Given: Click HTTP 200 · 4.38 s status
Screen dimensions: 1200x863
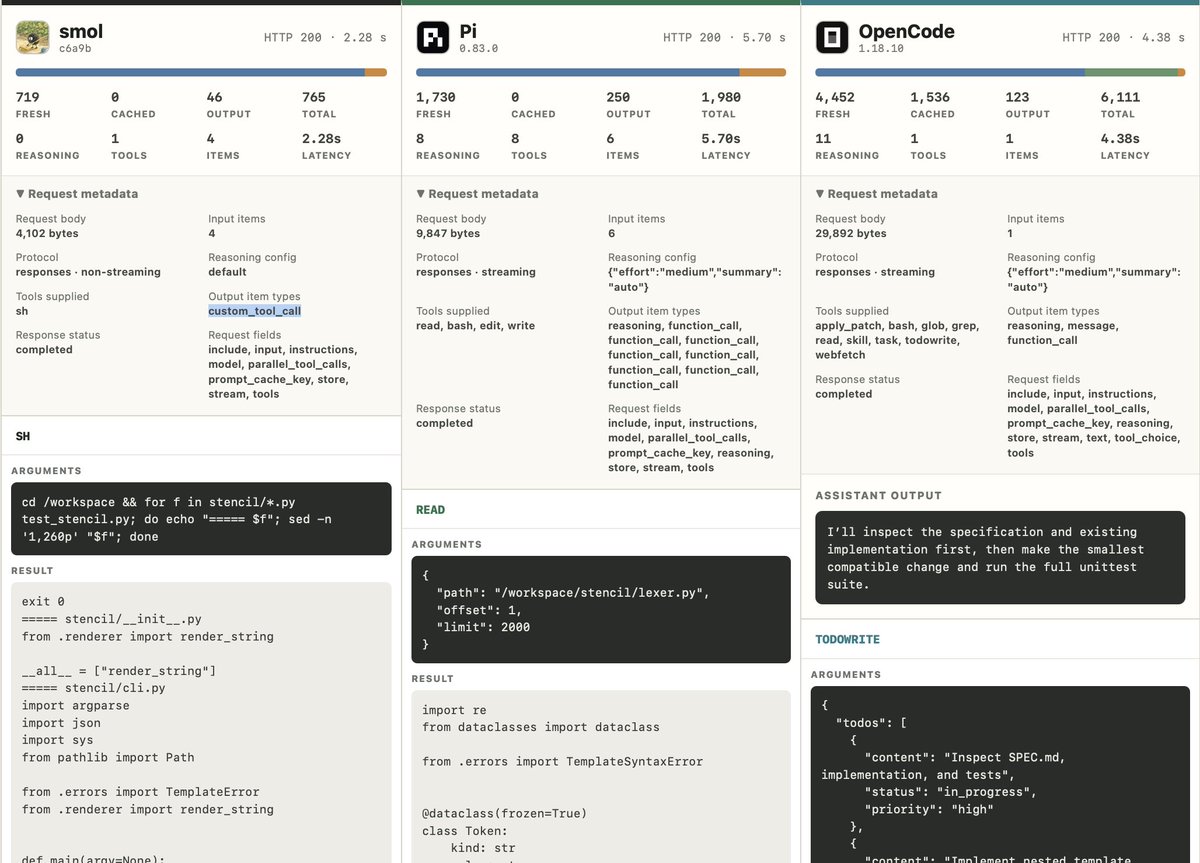Looking at the screenshot, I should (x=1124, y=38).
